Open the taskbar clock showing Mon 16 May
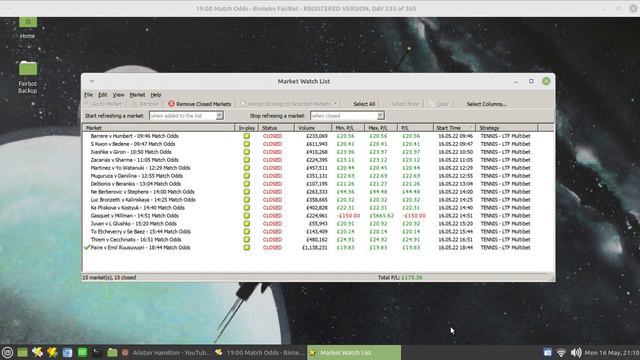Viewport: 640px width, 360px height. (x=612, y=353)
